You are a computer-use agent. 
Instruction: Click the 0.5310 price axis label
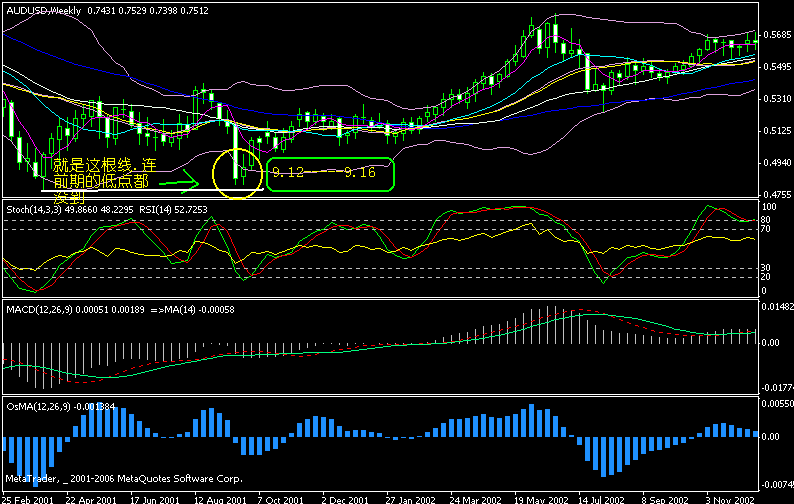[x=777, y=99]
